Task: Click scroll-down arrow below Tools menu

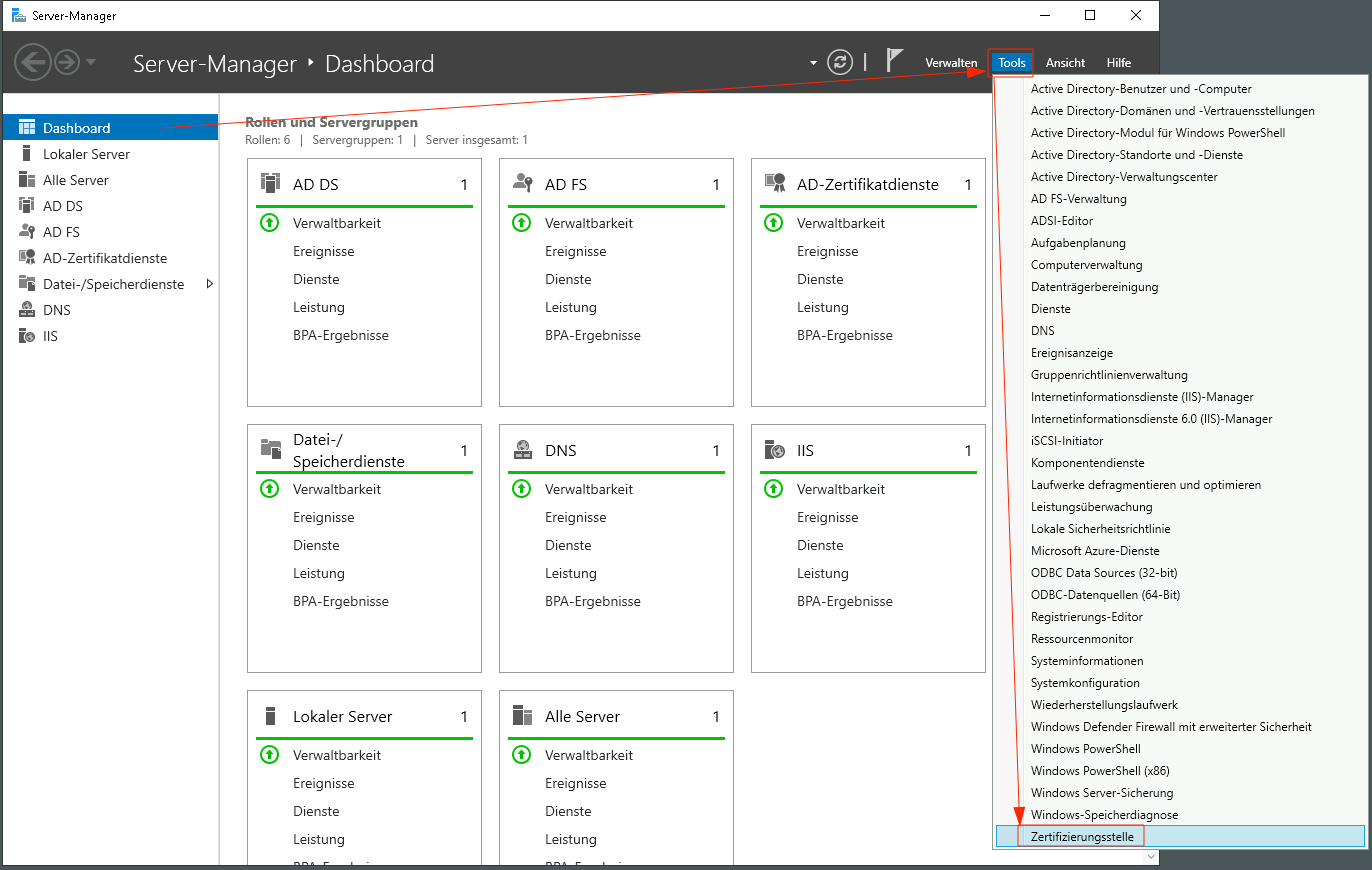Action: pos(1150,857)
